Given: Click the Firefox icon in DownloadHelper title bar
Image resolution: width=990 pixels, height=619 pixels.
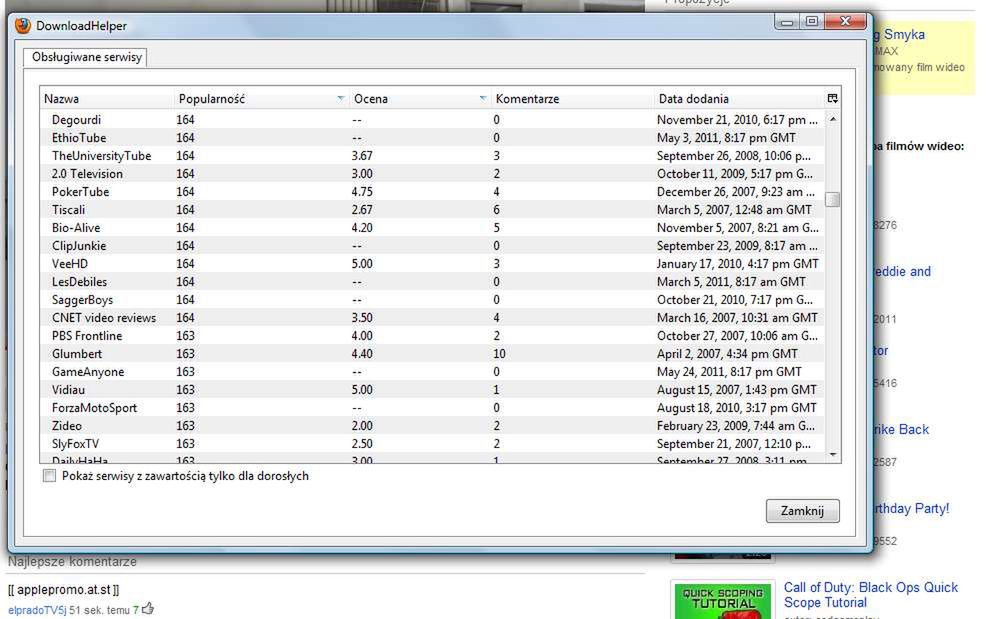Looking at the screenshot, I should 23,25.
